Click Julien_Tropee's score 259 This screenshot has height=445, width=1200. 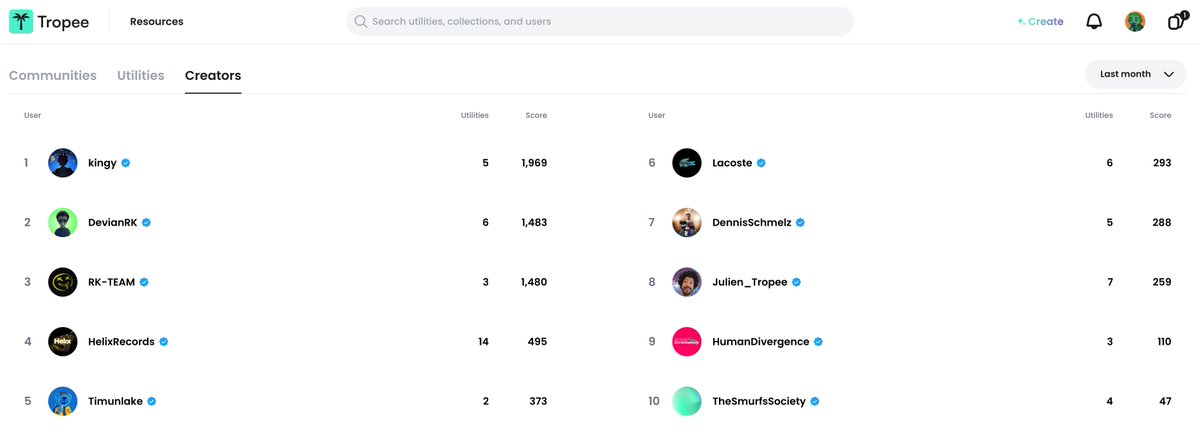tap(1161, 282)
